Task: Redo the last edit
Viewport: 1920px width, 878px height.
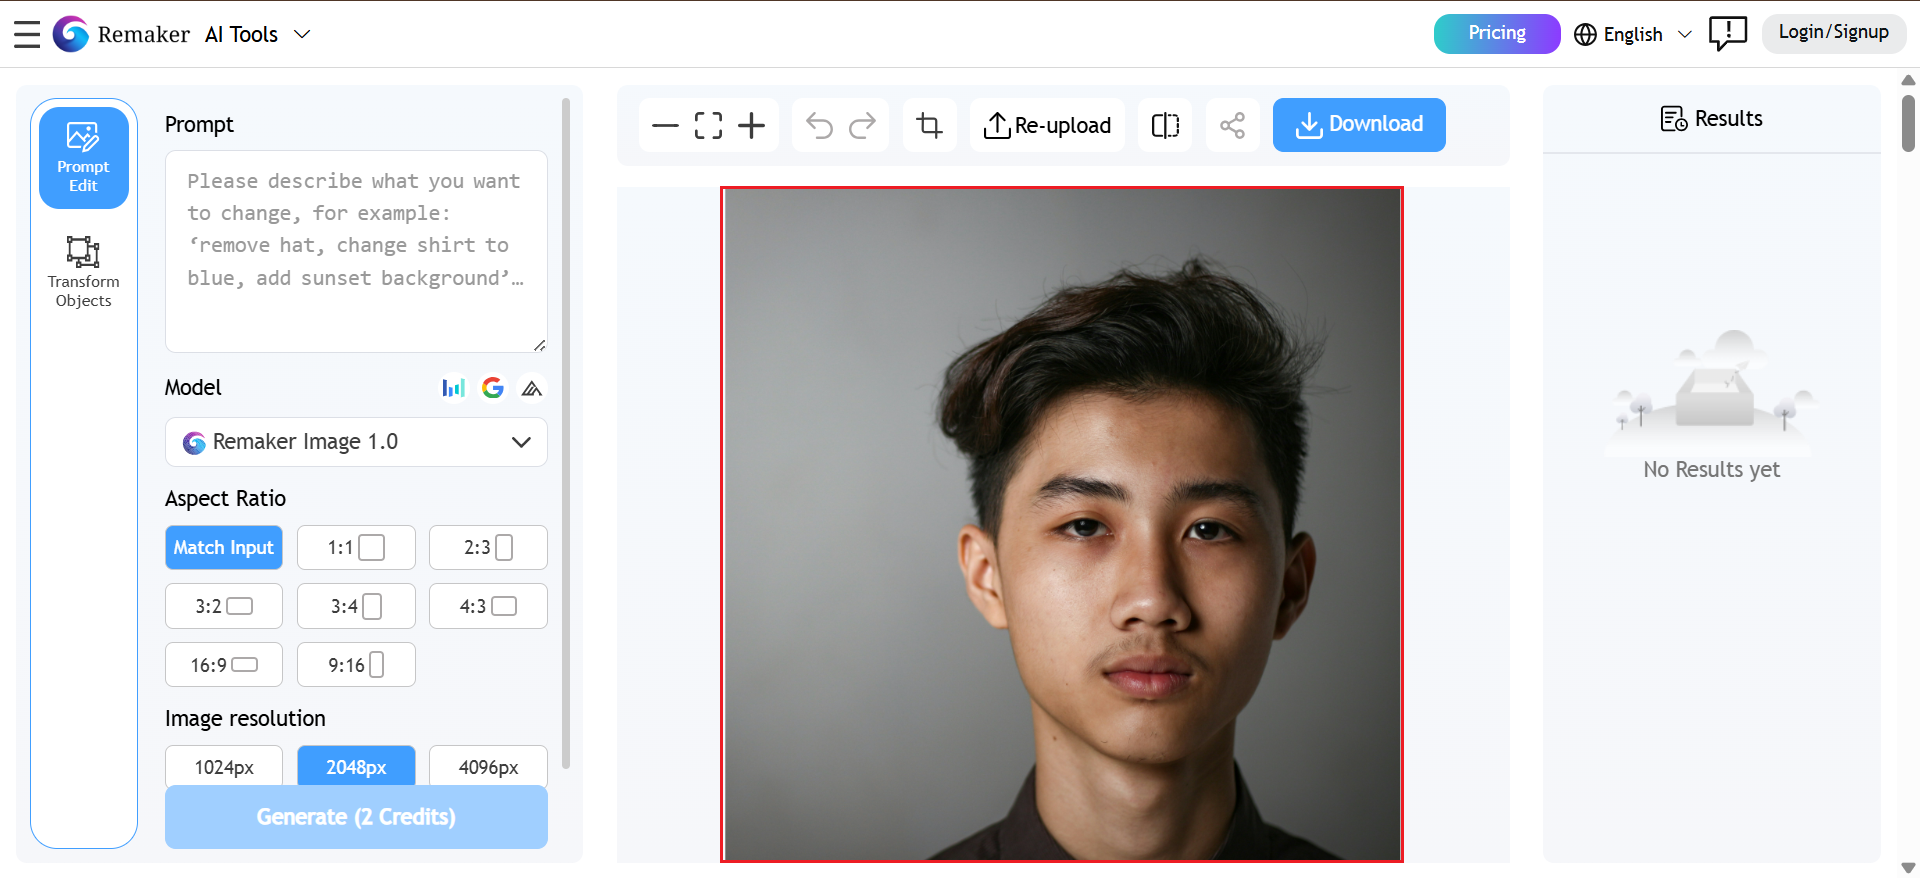Action: (862, 125)
